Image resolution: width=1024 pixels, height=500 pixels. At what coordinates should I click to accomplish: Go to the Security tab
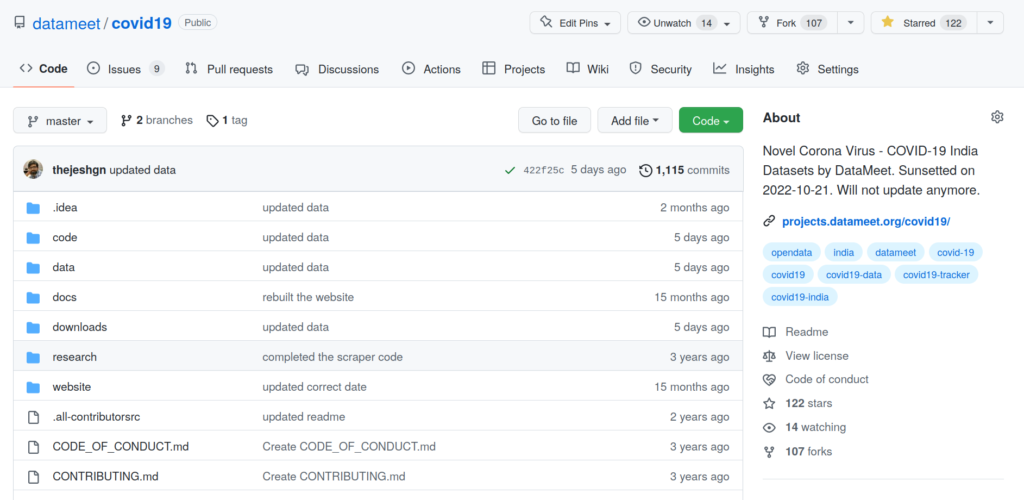coord(660,69)
